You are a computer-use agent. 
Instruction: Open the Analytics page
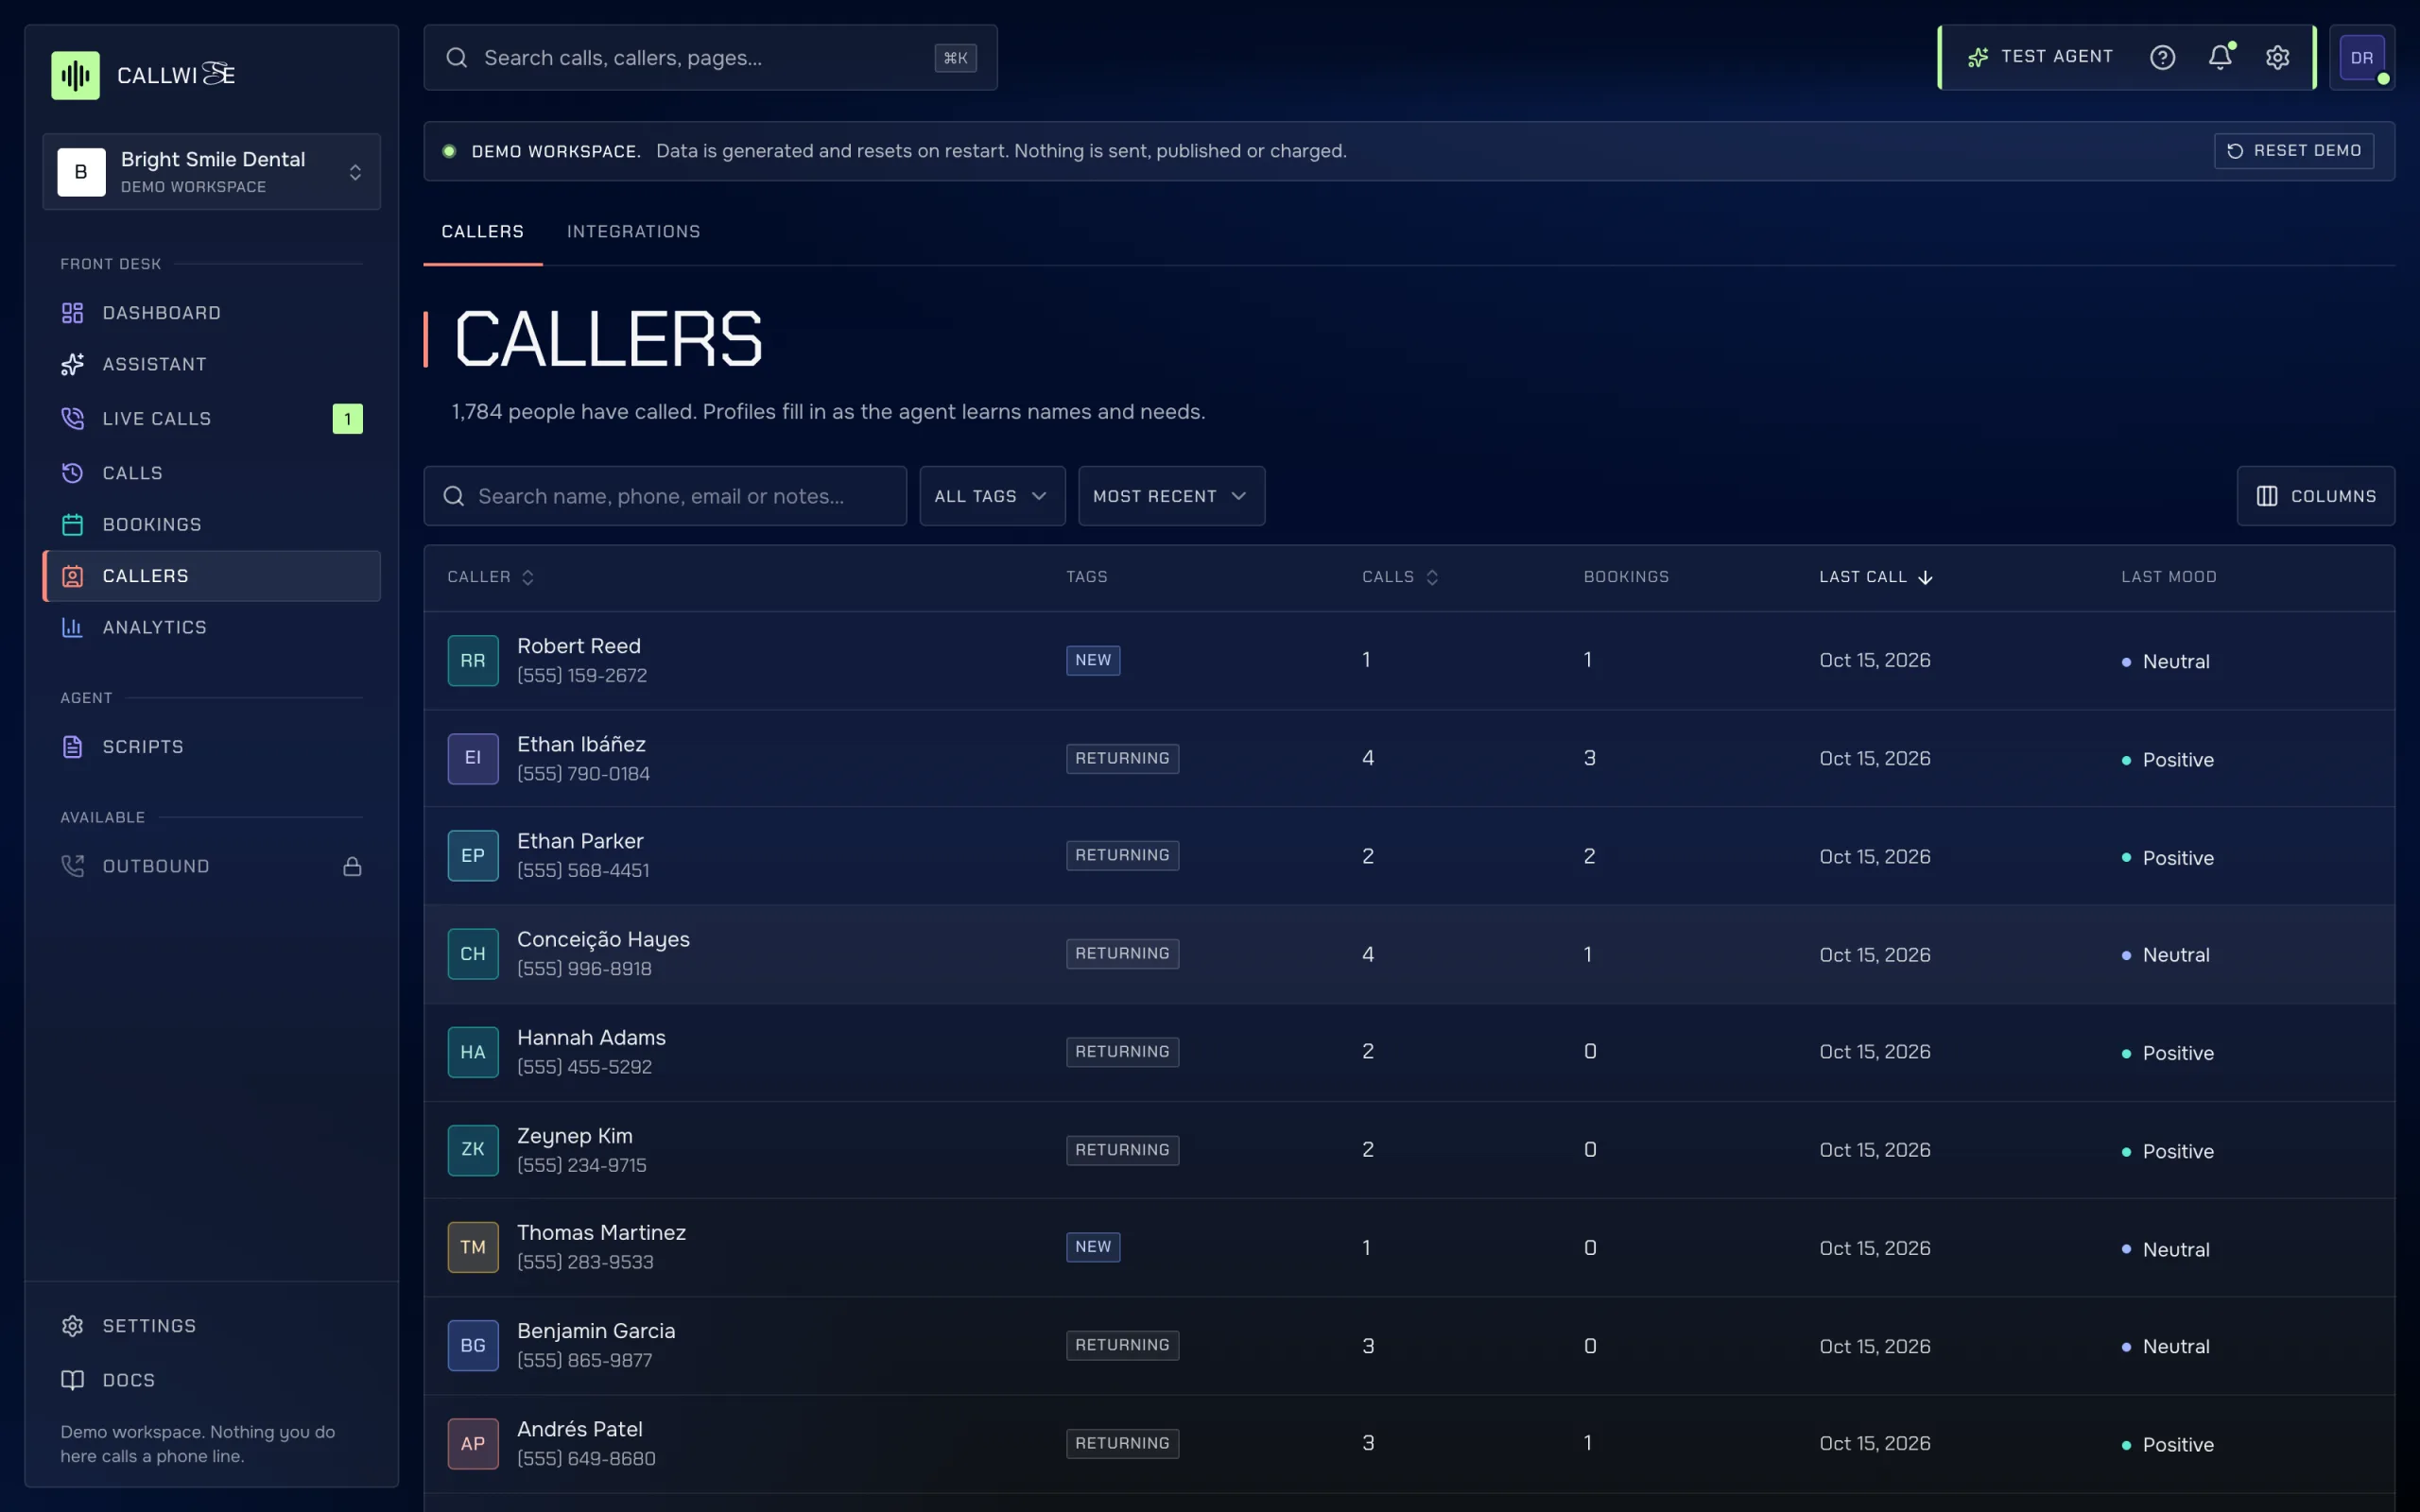(211, 627)
